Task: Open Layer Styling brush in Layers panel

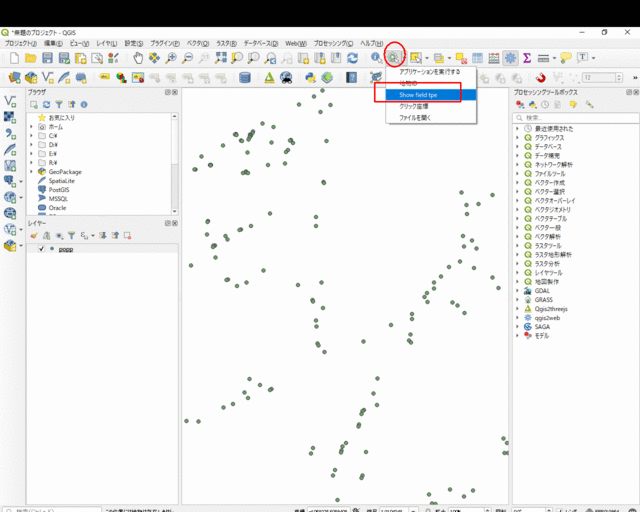Action: pyautogui.click(x=34, y=236)
